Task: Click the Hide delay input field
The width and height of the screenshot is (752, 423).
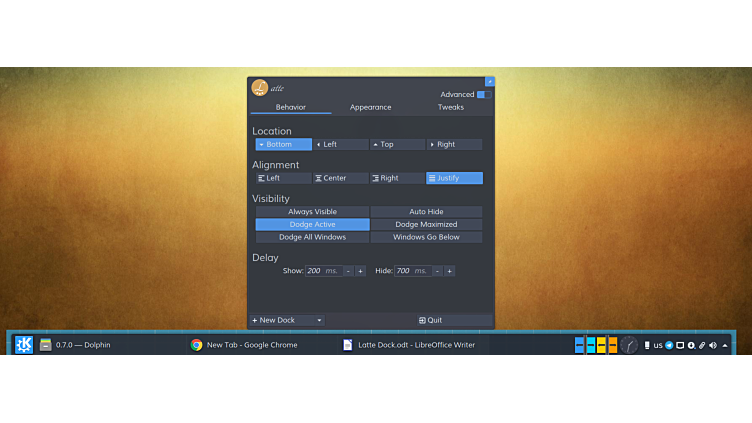Action: pos(411,271)
